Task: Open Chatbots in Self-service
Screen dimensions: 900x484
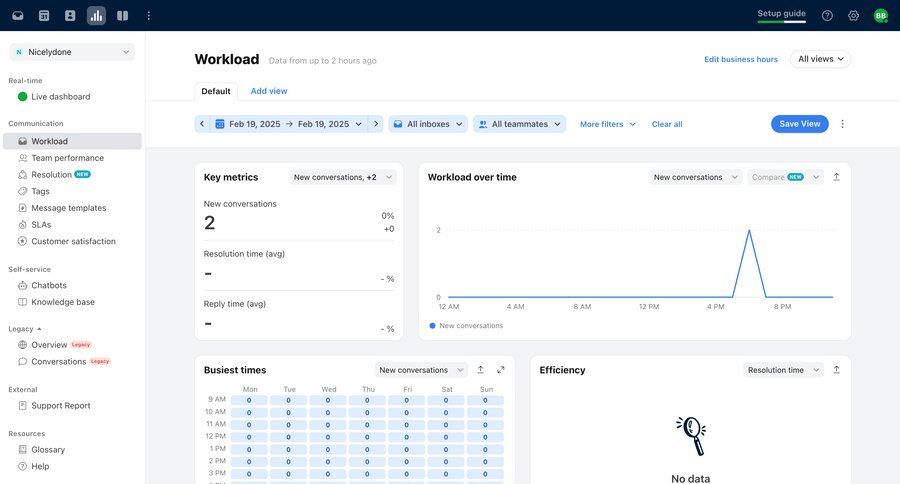Action: click(x=49, y=285)
